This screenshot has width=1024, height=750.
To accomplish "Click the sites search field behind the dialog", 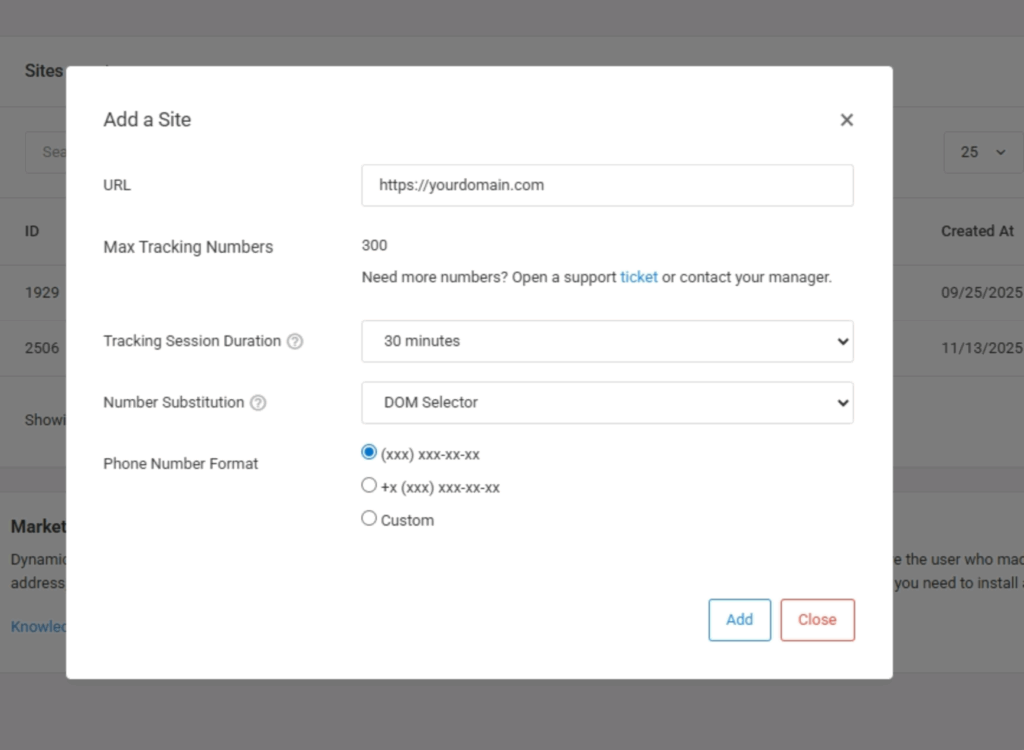I will coord(48,152).
